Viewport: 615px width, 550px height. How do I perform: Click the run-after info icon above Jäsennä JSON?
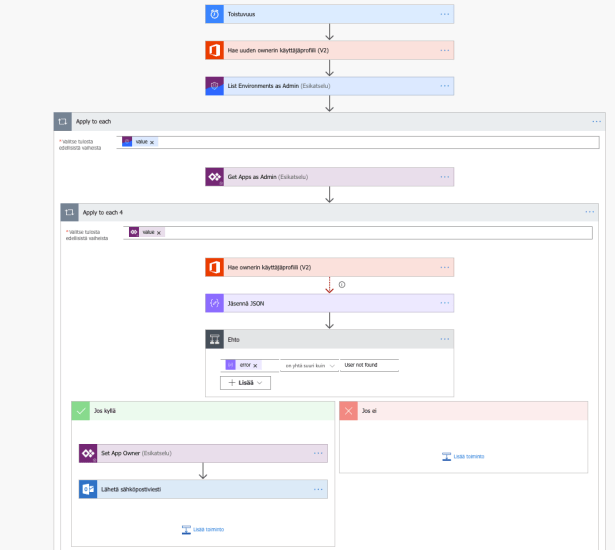(x=343, y=284)
